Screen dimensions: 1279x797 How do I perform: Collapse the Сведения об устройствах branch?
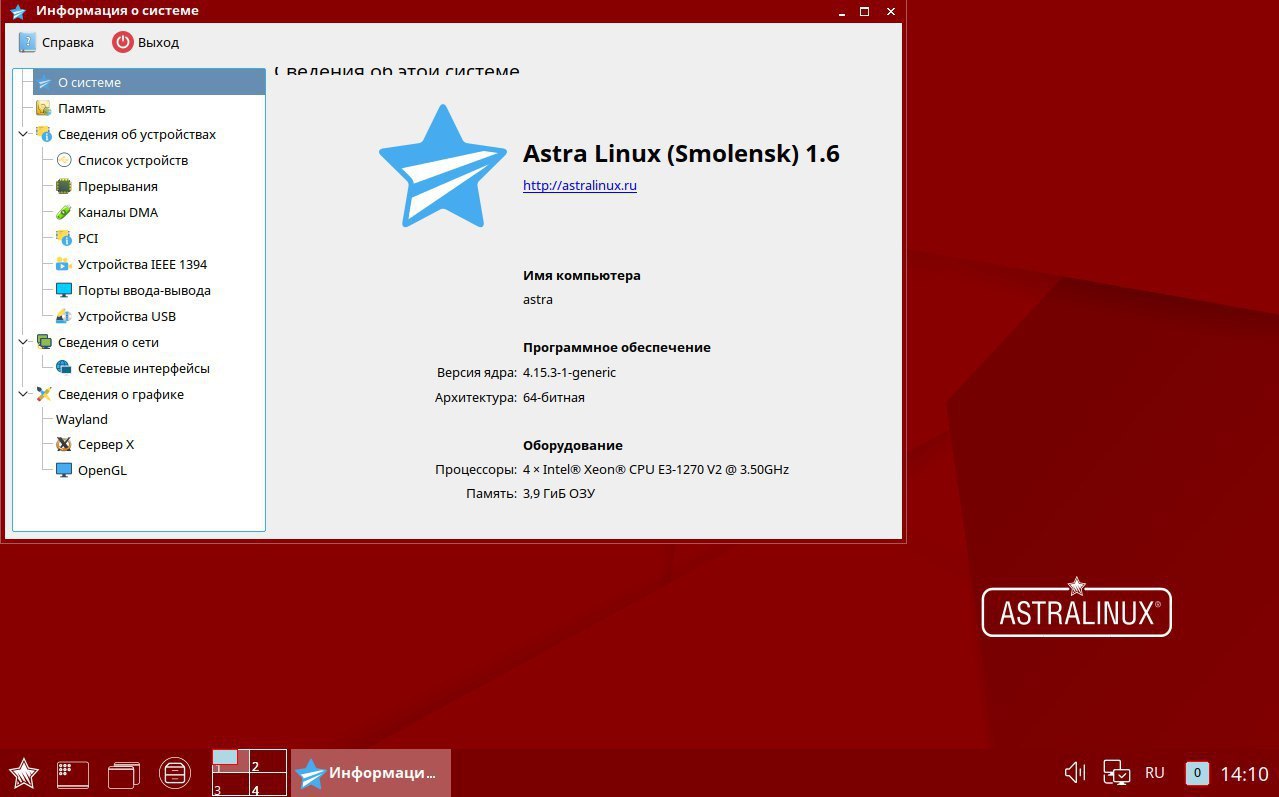23,135
